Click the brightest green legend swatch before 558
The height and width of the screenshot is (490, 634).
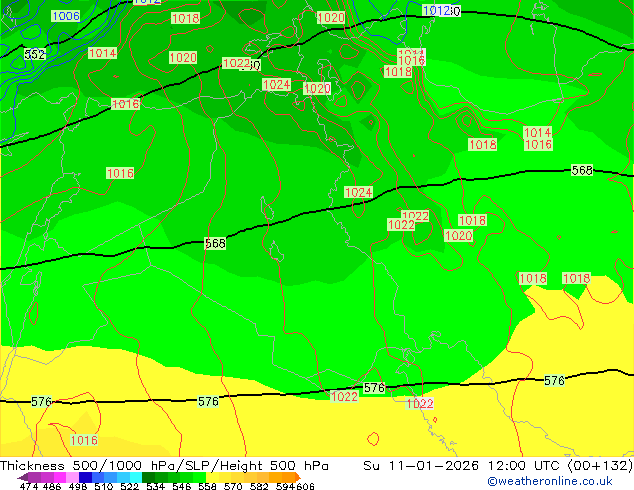coord(199,477)
